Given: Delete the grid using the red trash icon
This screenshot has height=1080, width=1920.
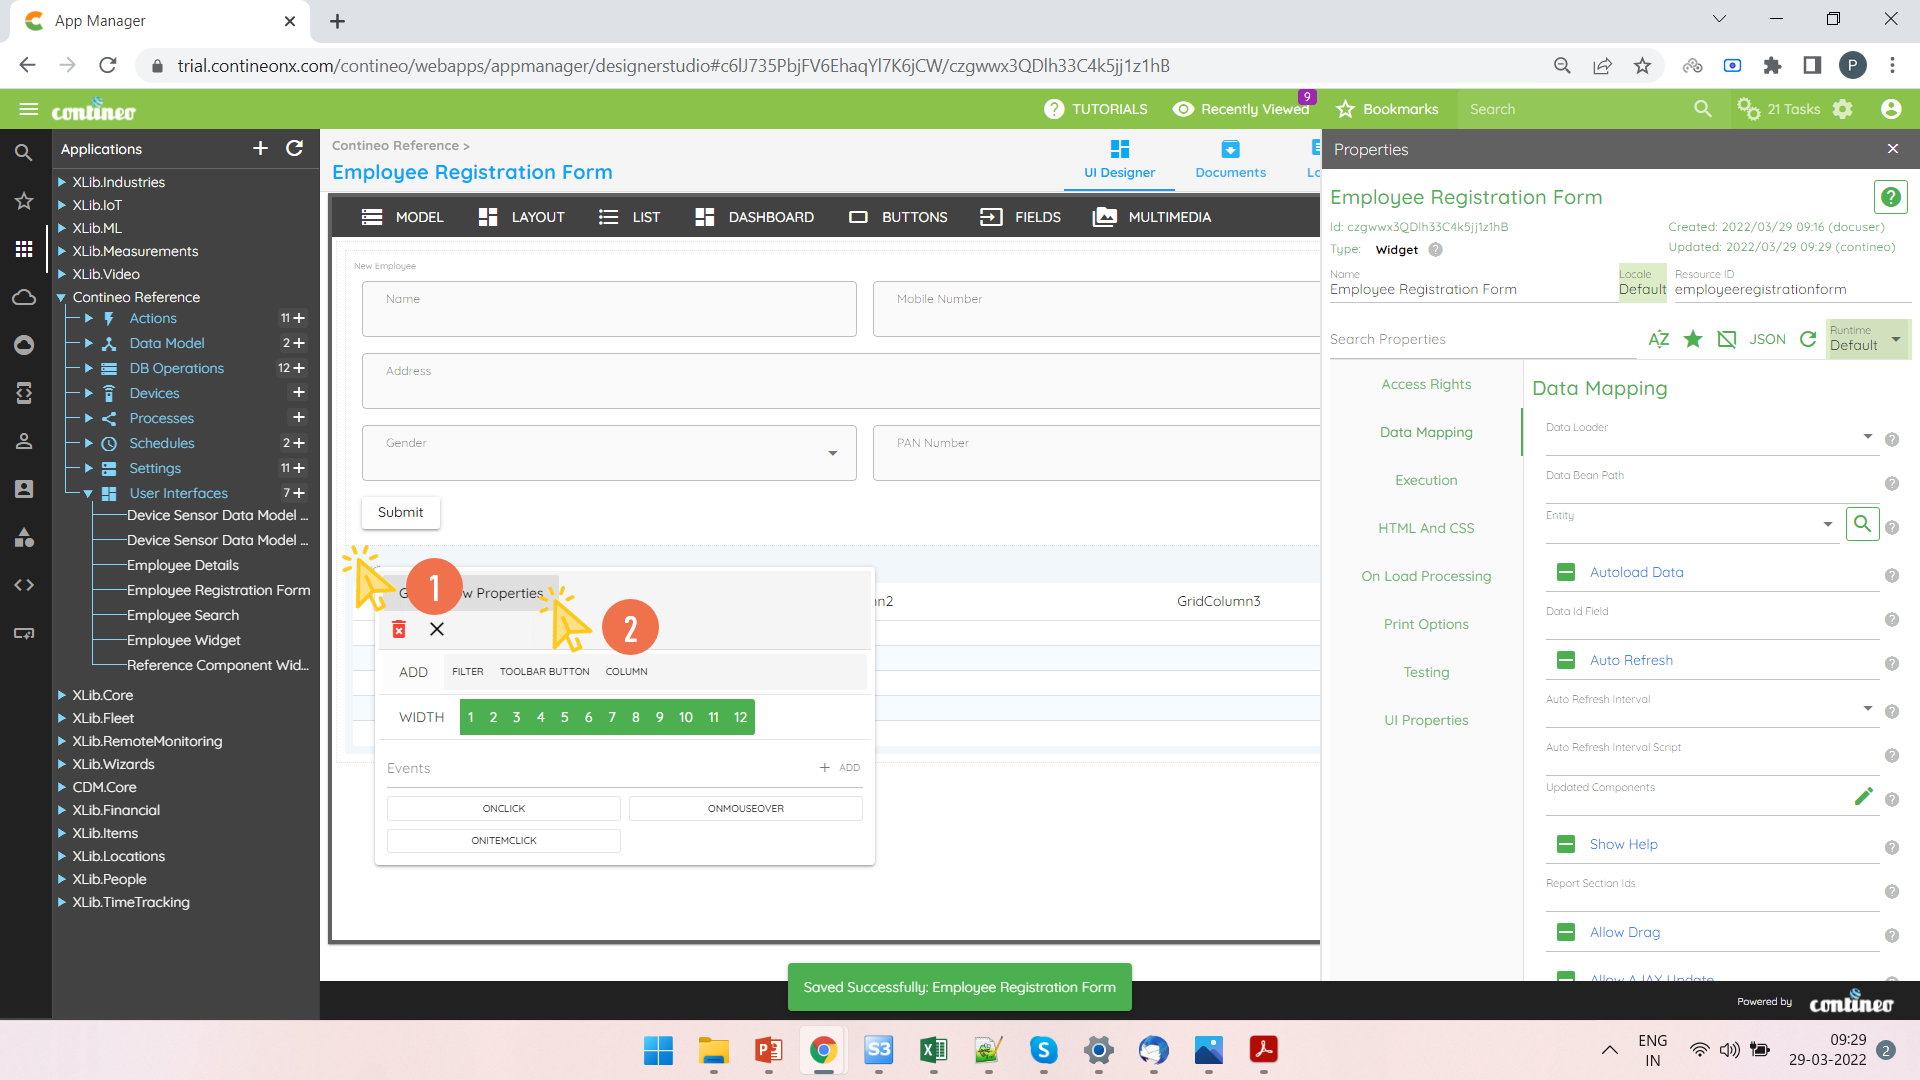Looking at the screenshot, I should click(x=399, y=629).
